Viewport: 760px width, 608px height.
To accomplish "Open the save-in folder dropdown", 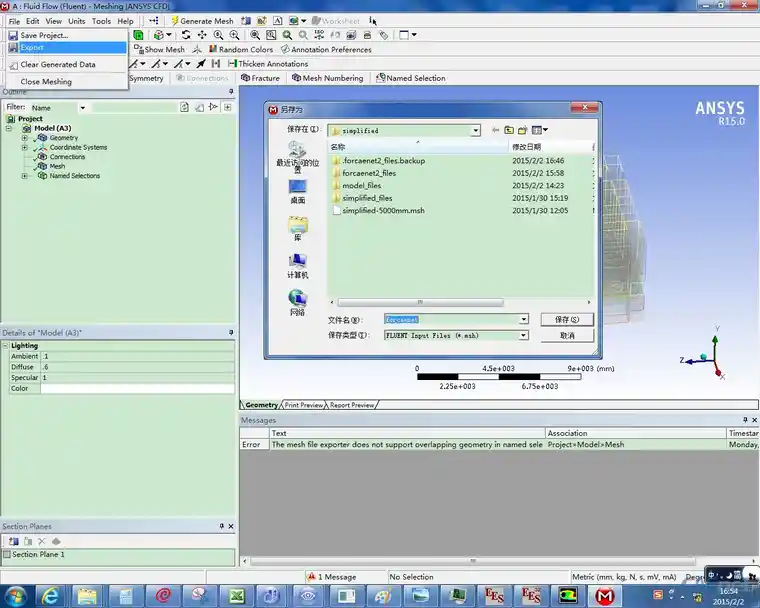I will pyautogui.click(x=475, y=130).
